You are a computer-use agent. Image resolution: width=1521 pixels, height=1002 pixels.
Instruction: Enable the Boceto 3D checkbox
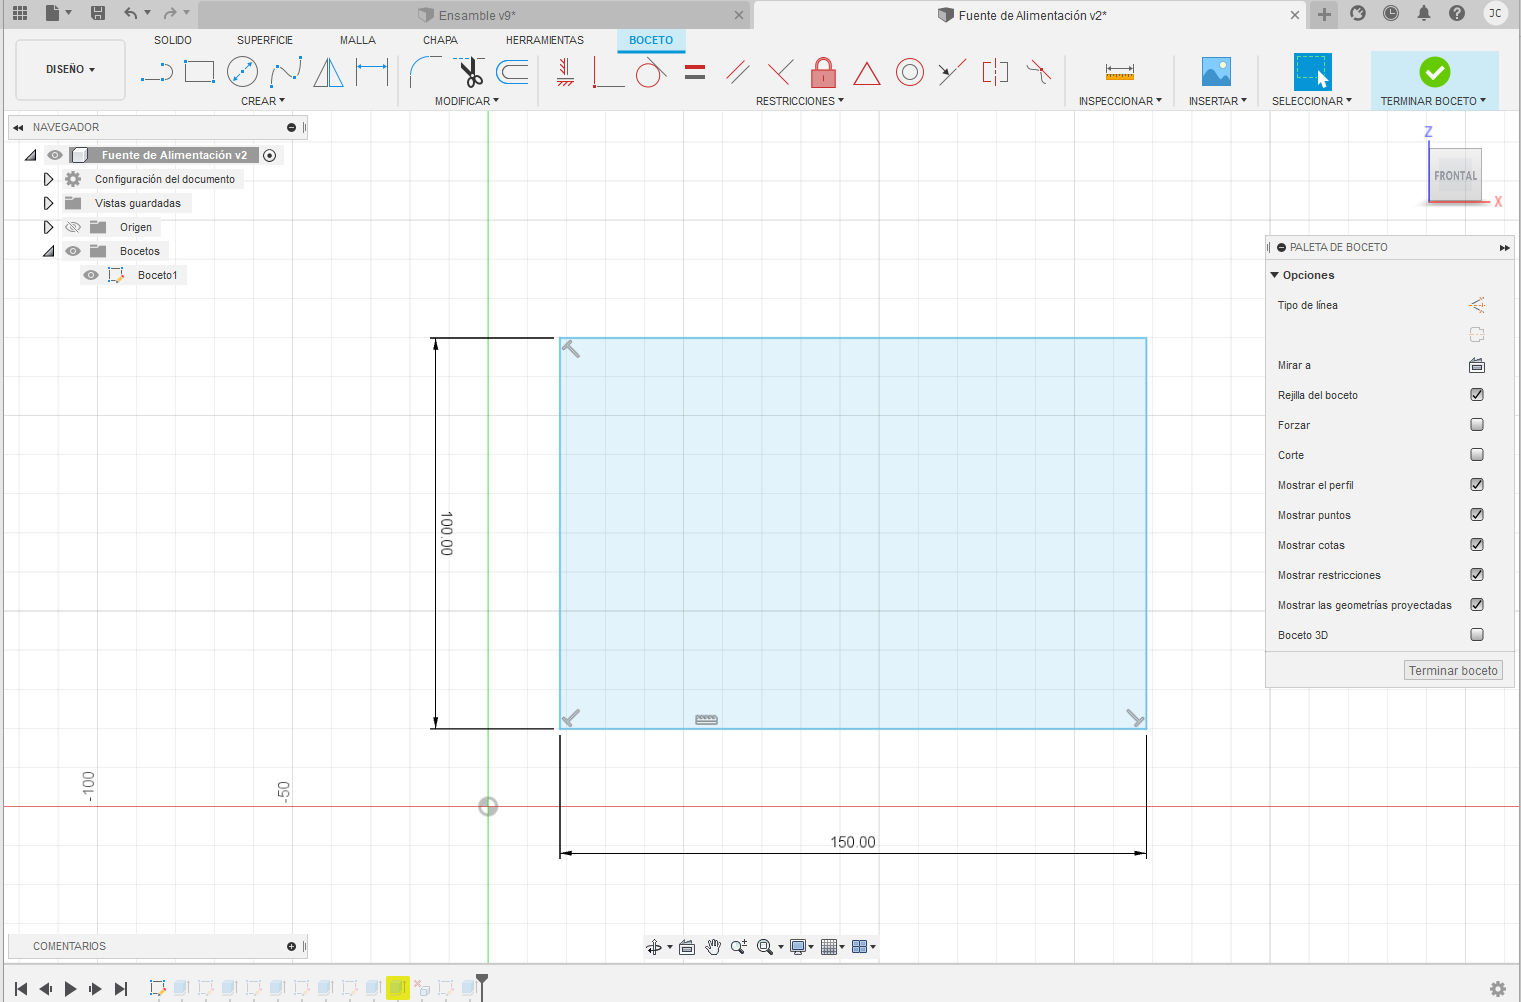point(1477,635)
